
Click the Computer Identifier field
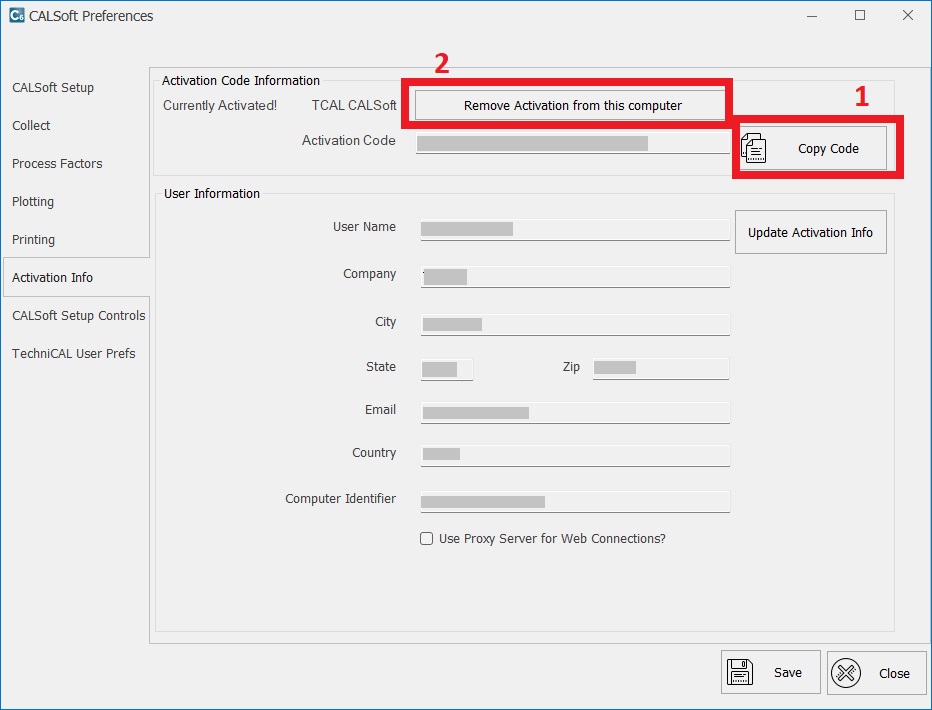coord(575,501)
